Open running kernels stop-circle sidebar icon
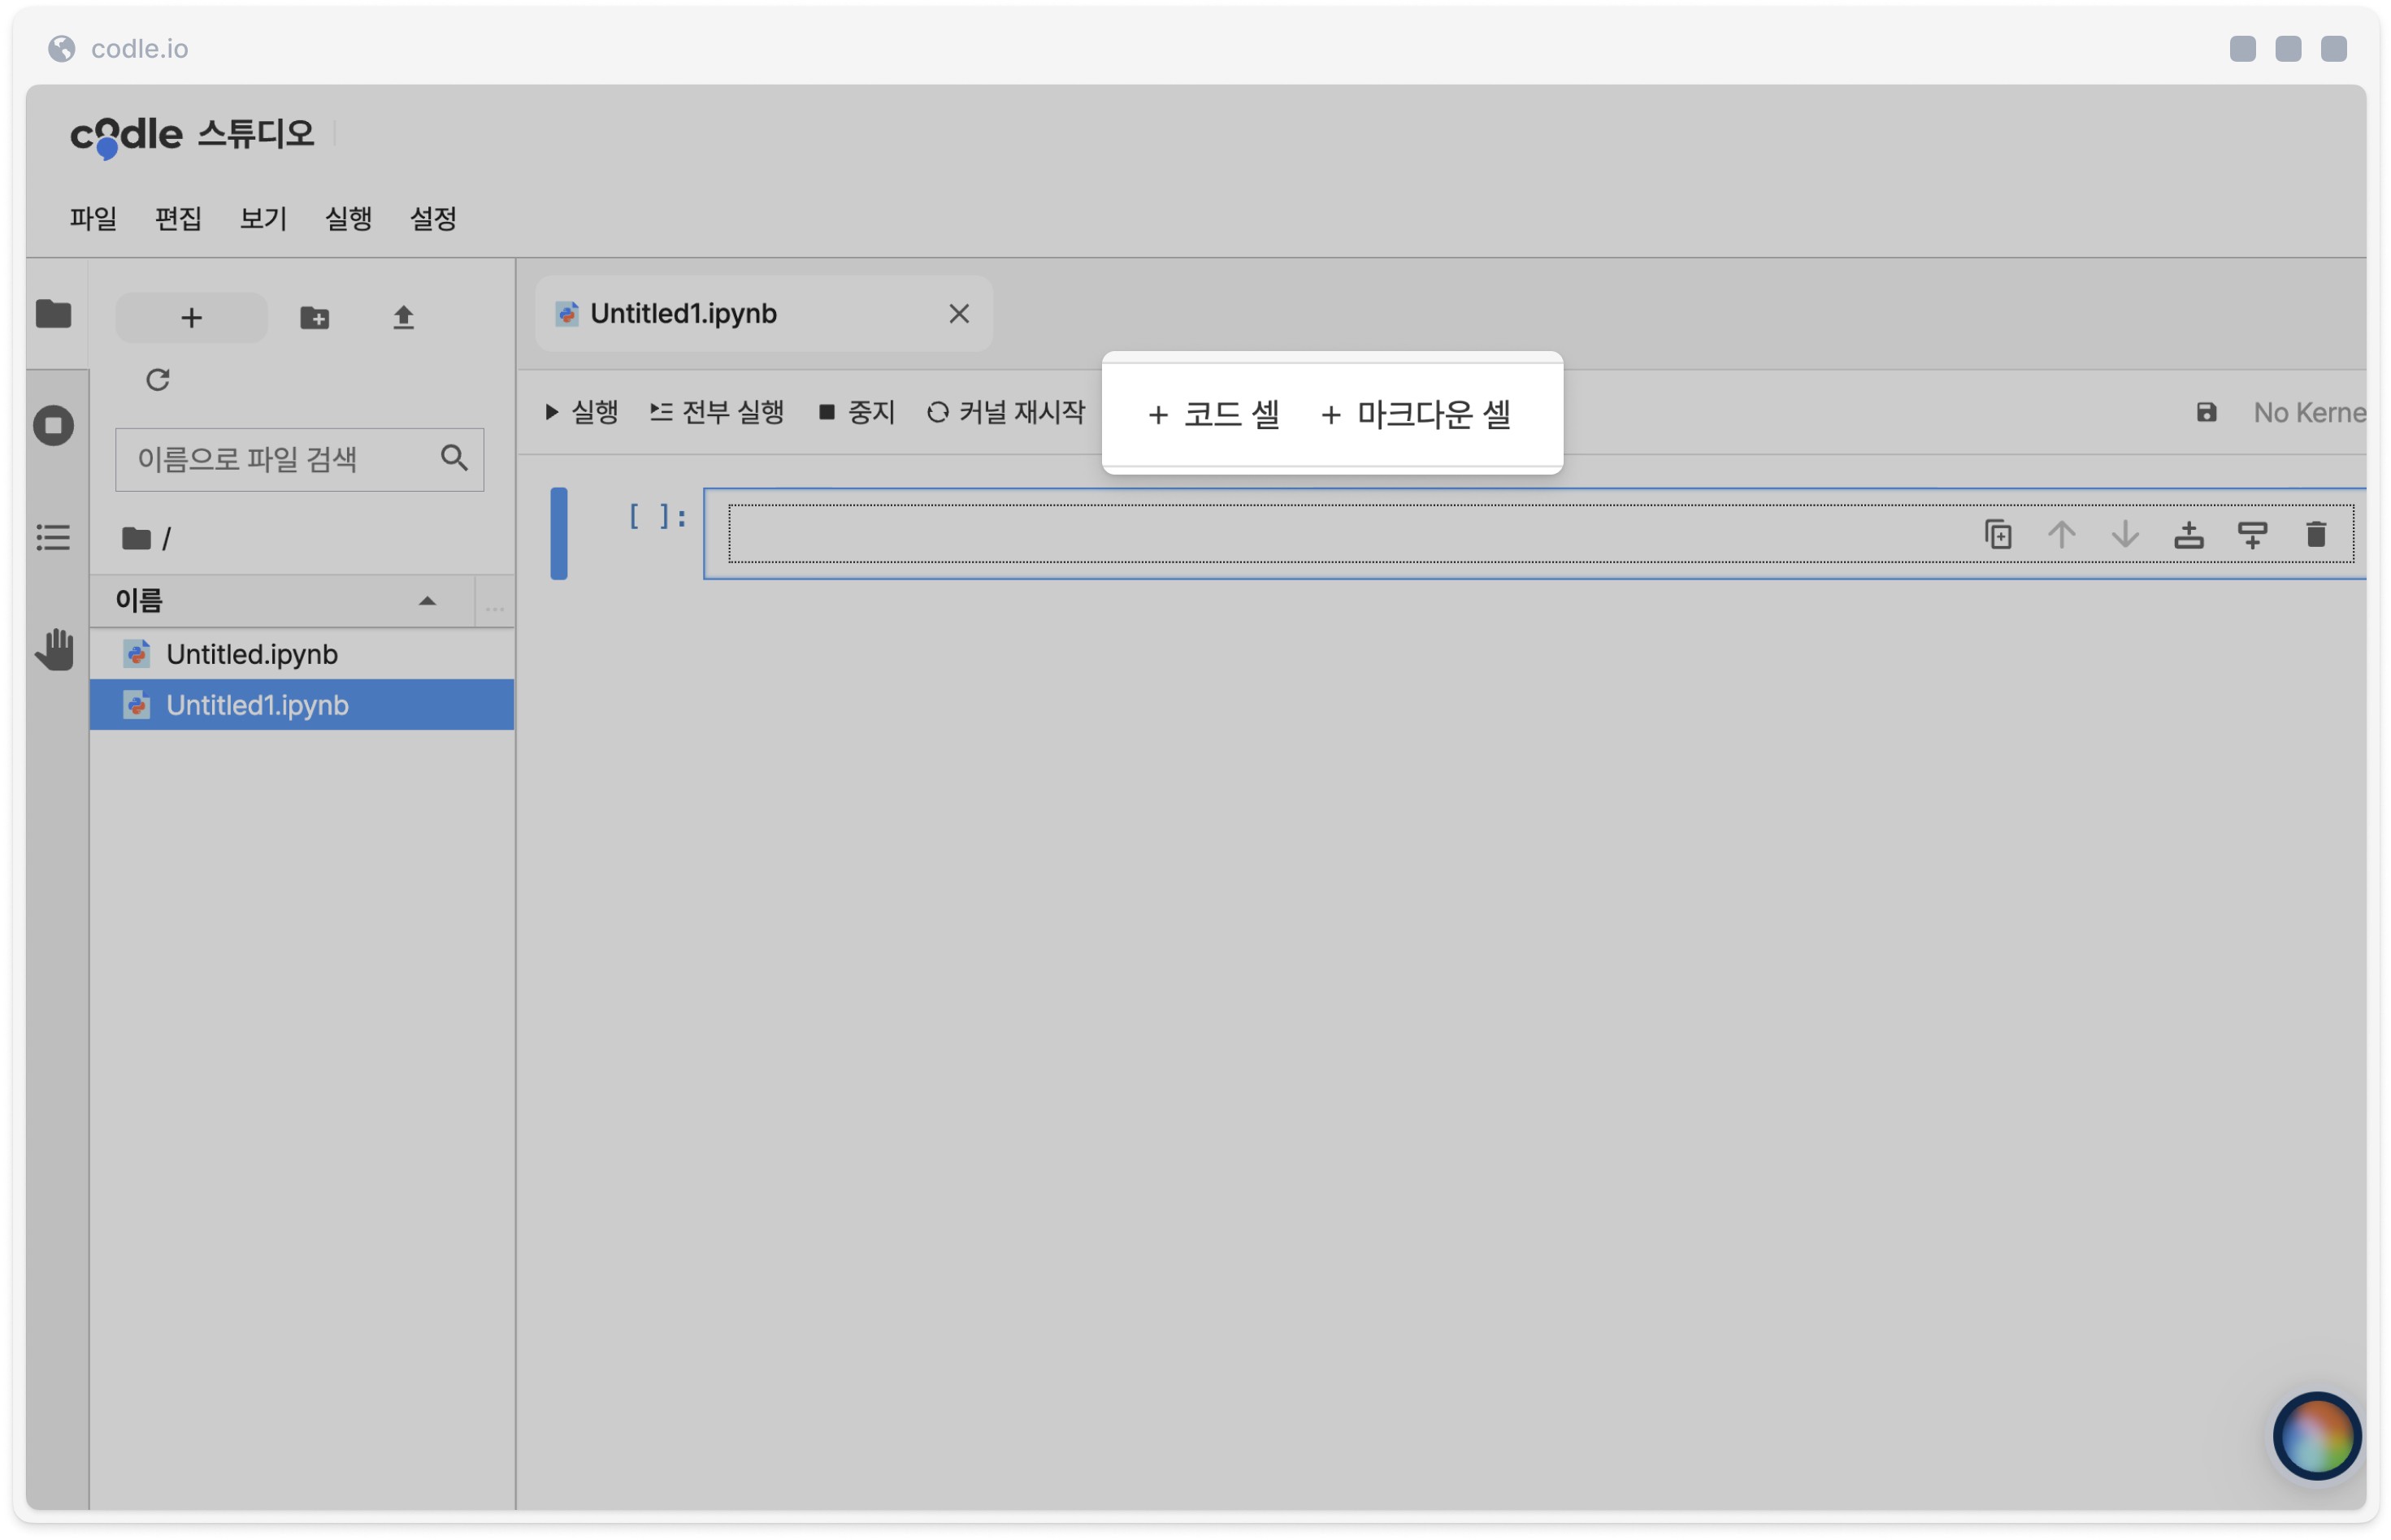This screenshot has width=2391, height=1540. click(x=53, y=426)
